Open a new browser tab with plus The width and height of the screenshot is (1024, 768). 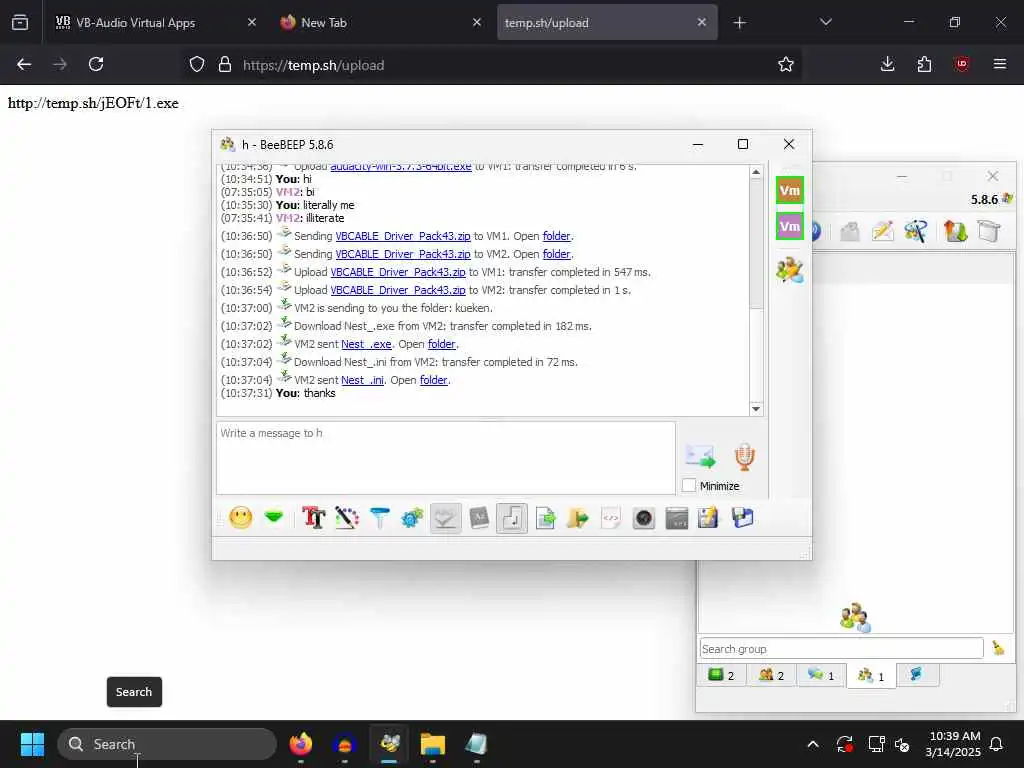click(739, 23)
